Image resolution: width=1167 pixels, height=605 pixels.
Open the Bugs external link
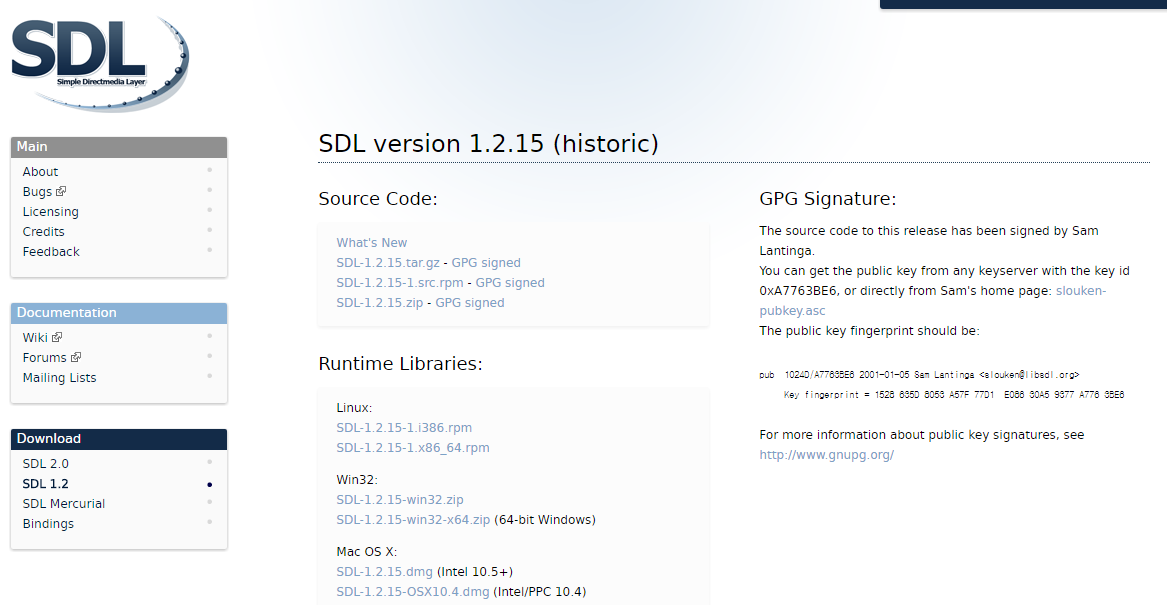pos(44,192)
